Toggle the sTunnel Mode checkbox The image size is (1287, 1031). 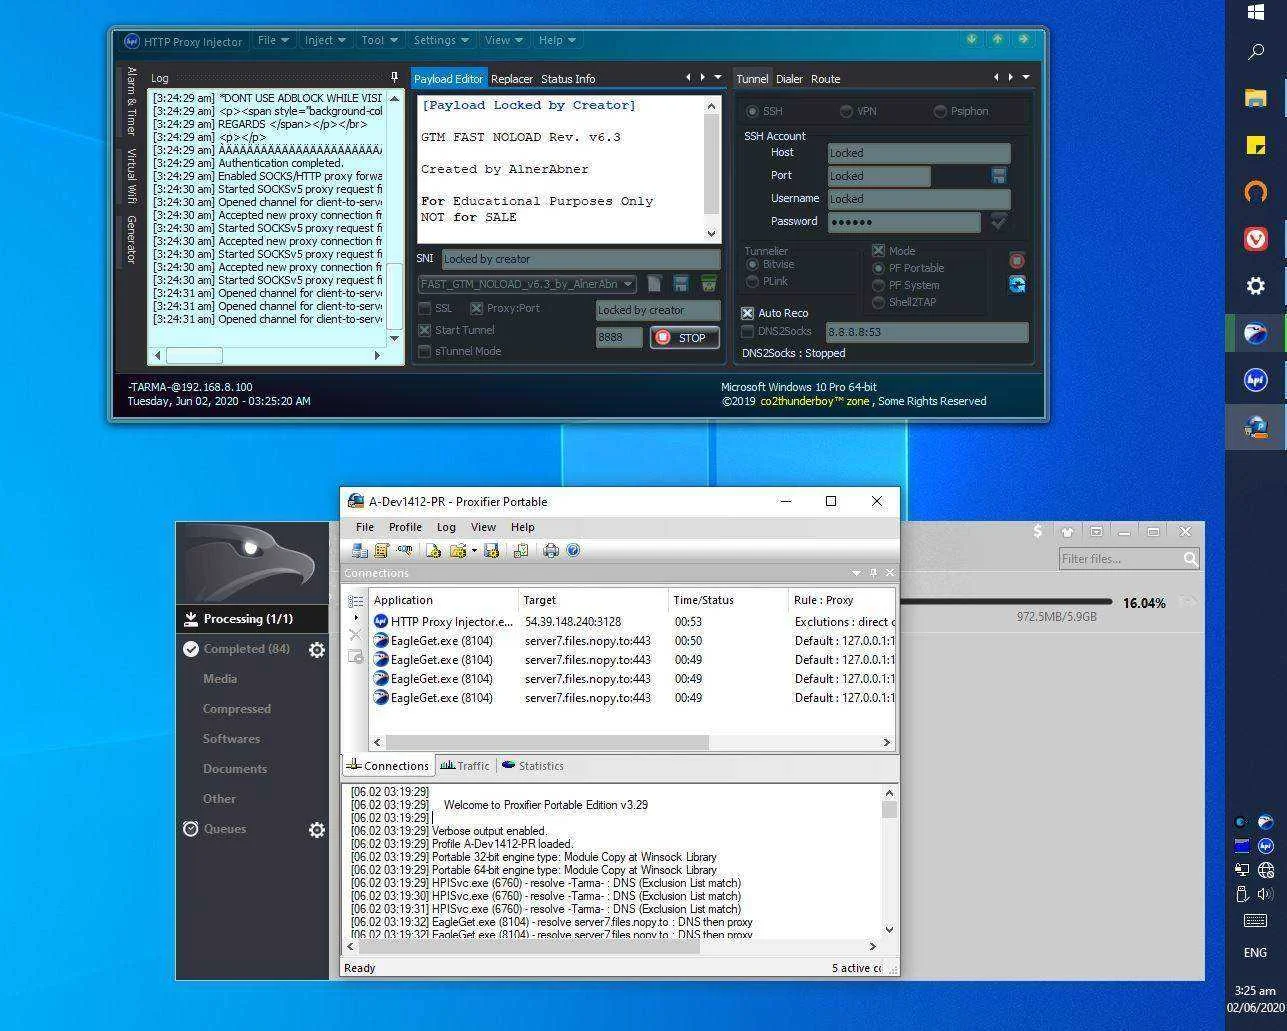click(425, 351)
